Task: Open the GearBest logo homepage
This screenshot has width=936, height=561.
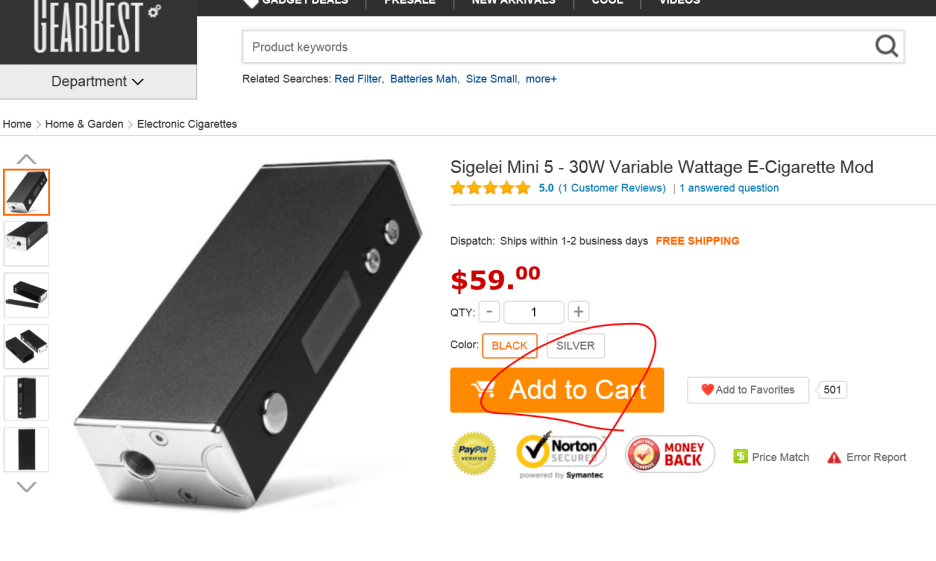Action: [x=97, y=26]
